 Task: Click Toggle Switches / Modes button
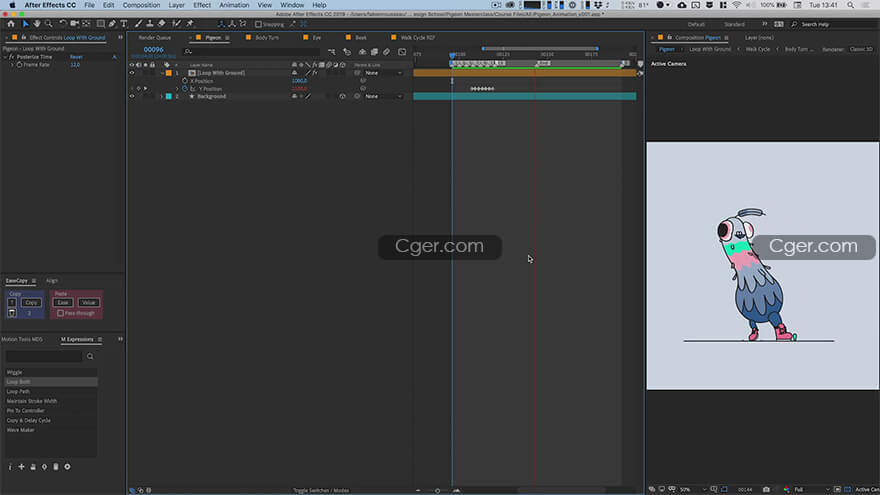click(x=321, y=491)
